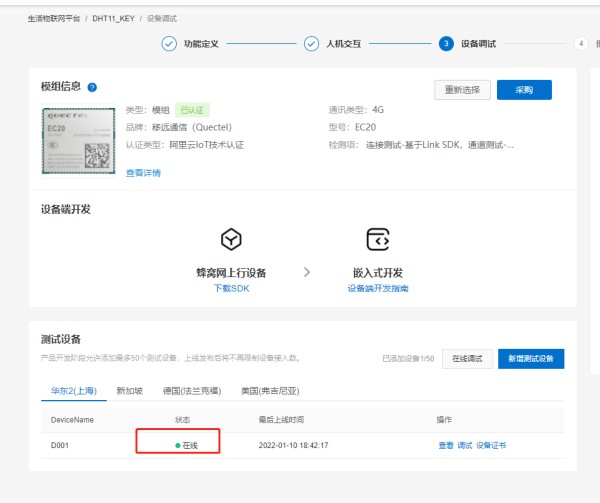Select the 华东2(上海) region tab
600x503 pixels.
coord(74,391)
